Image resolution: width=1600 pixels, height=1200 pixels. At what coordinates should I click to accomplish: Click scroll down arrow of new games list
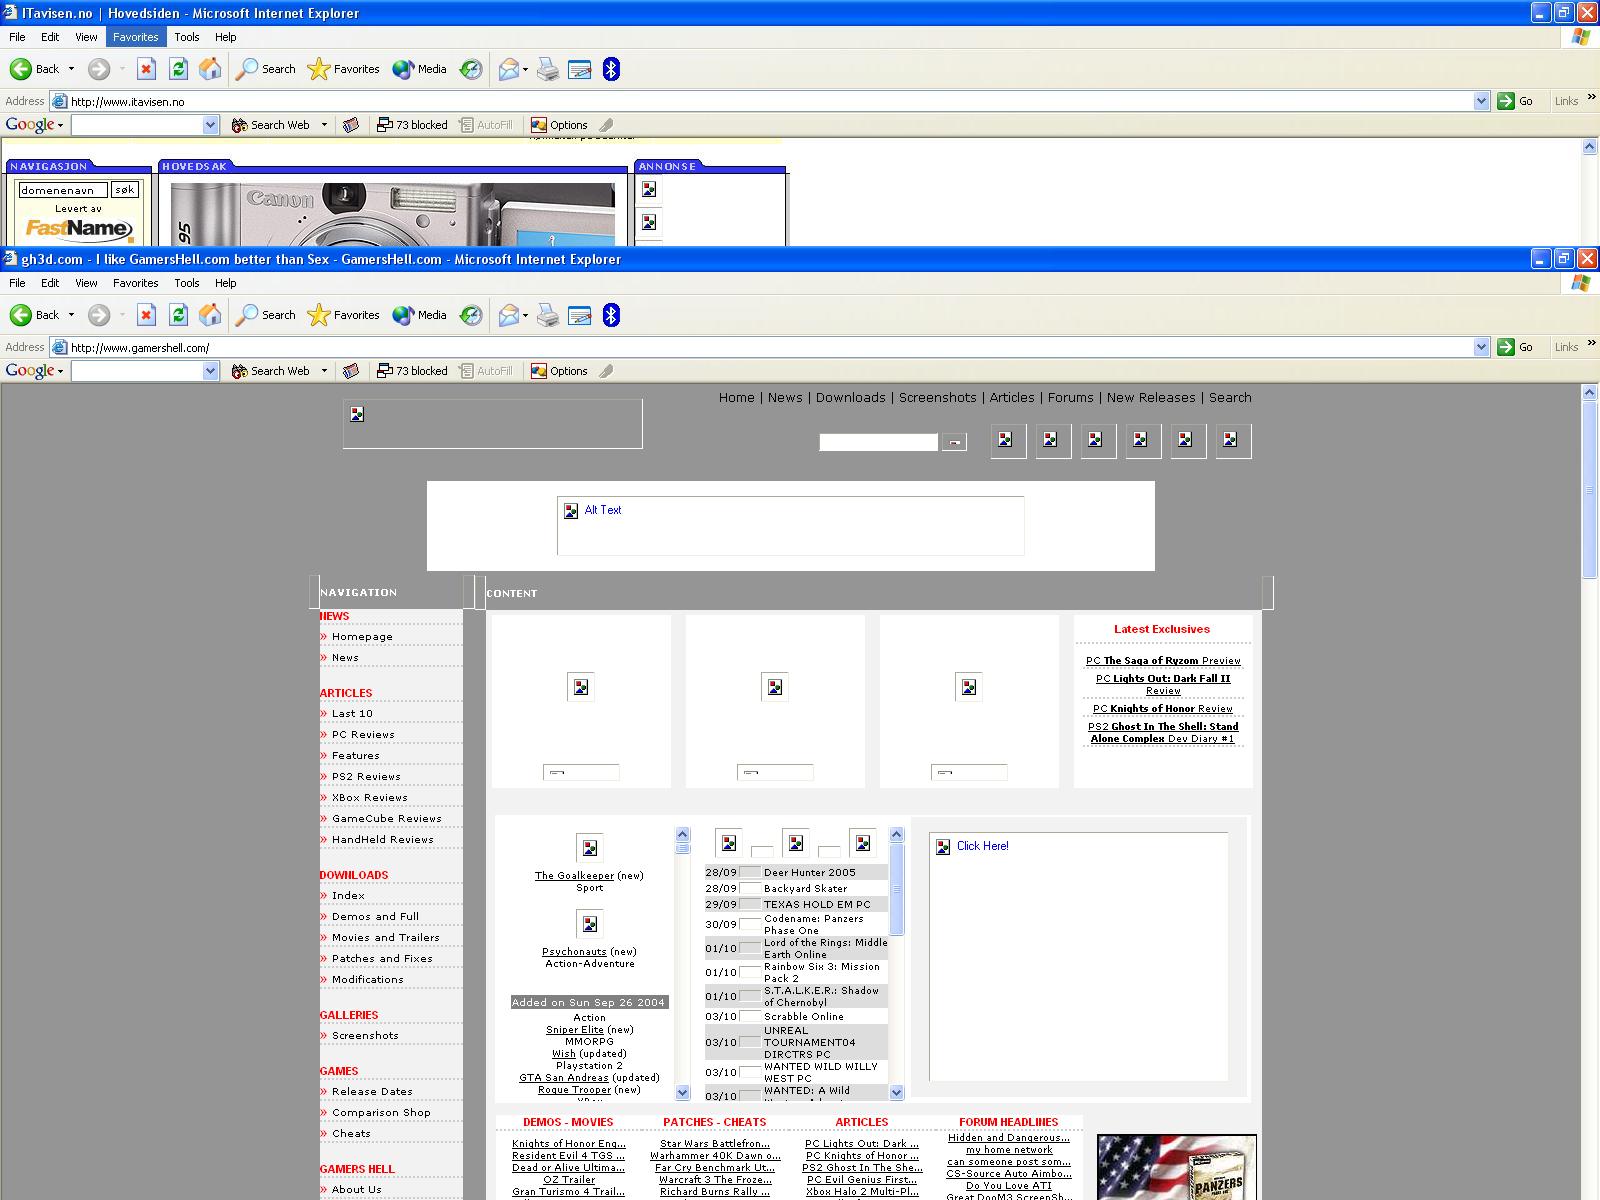click(x=683, y=1092)
